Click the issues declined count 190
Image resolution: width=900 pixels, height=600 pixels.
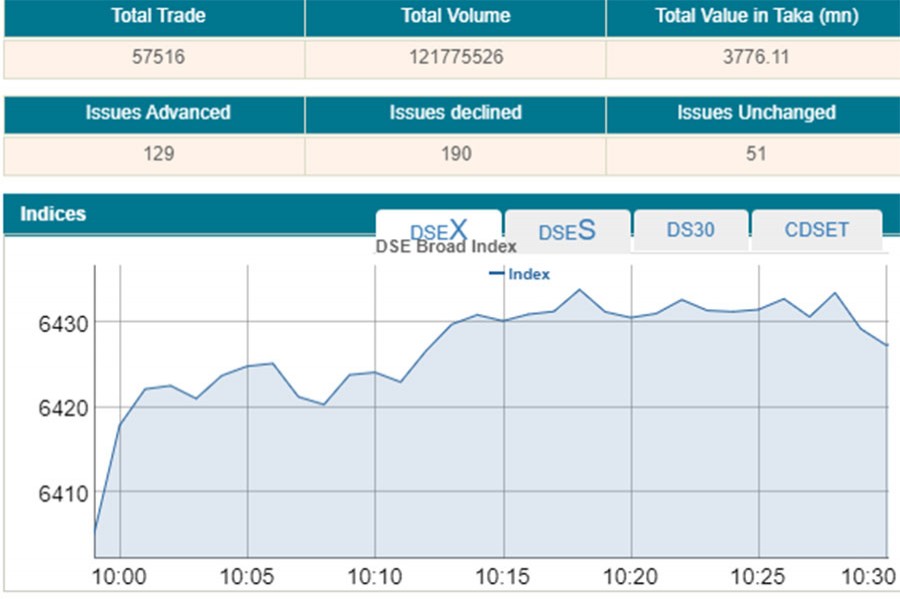[x=455, y=154]
